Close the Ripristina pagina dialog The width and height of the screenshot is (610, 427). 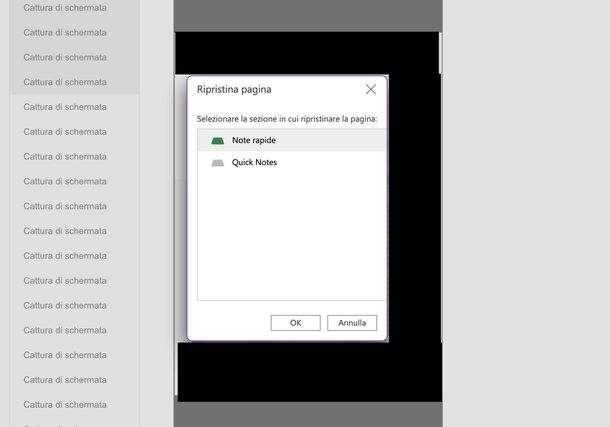[x=371, y=89]
